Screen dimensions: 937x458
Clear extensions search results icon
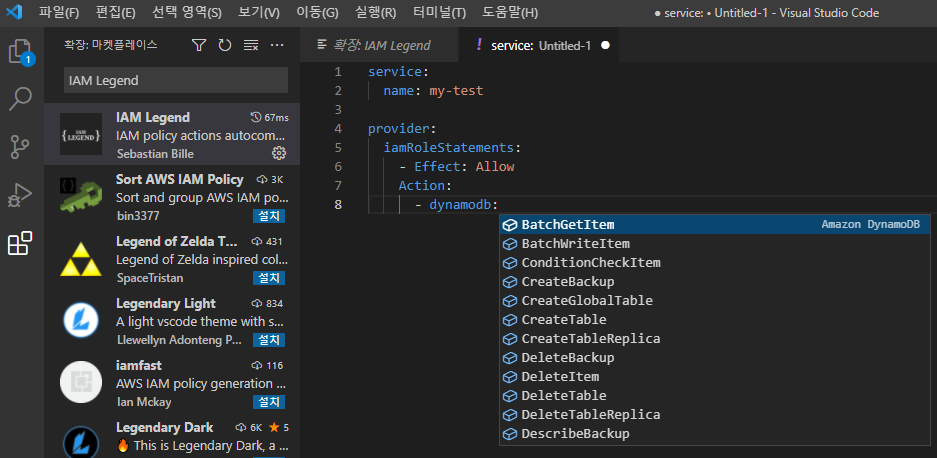coord(251,45)
